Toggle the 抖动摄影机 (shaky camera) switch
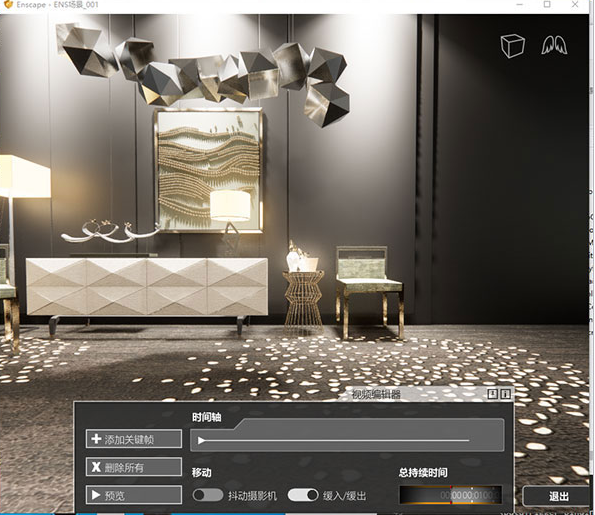Screen dimensions: 595x515 (208, 495)
